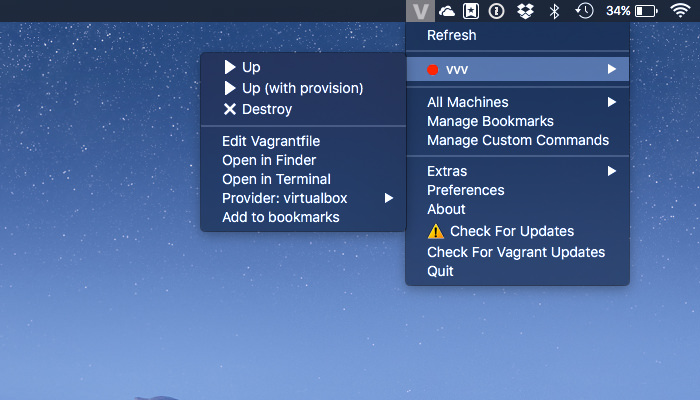
Task: Open All Machines menu item
Action: click(x=518, y=102)
